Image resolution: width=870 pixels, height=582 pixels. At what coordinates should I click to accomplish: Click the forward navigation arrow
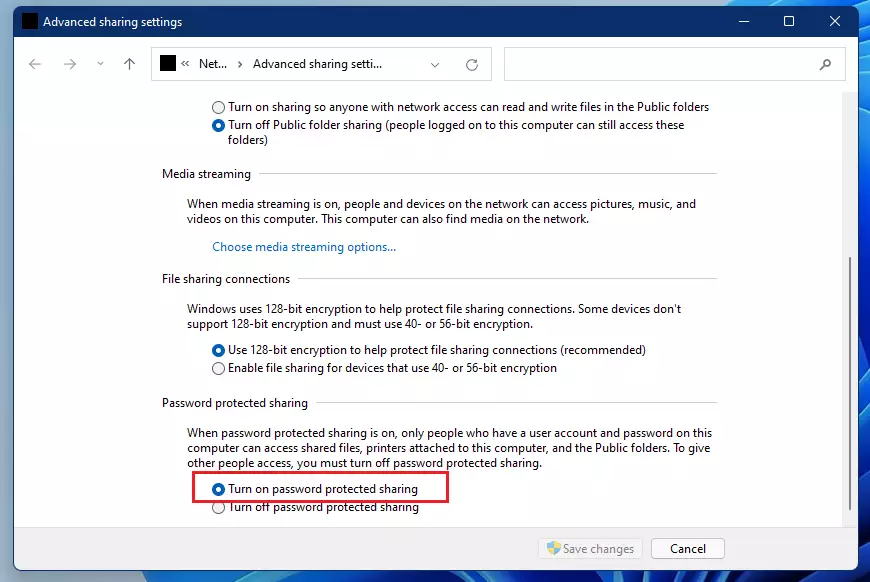(x=70, y=63)
